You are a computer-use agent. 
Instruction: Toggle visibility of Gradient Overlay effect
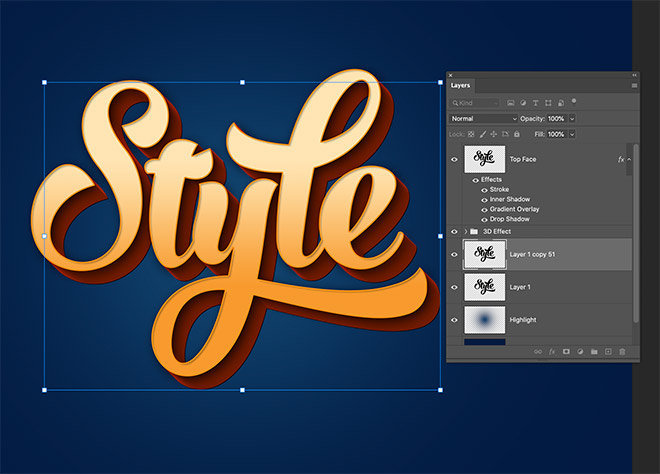[x=475, y=209]
